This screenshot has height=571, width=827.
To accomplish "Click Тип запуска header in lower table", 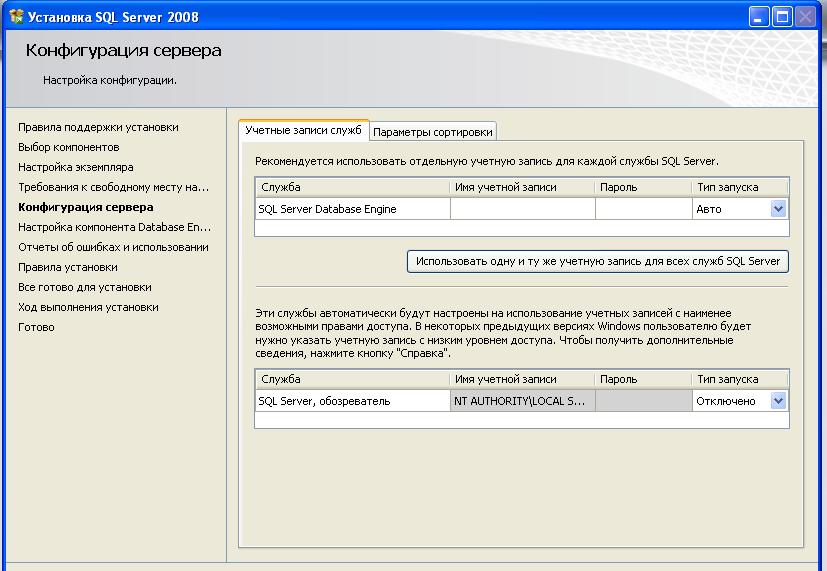I will 740,379.
